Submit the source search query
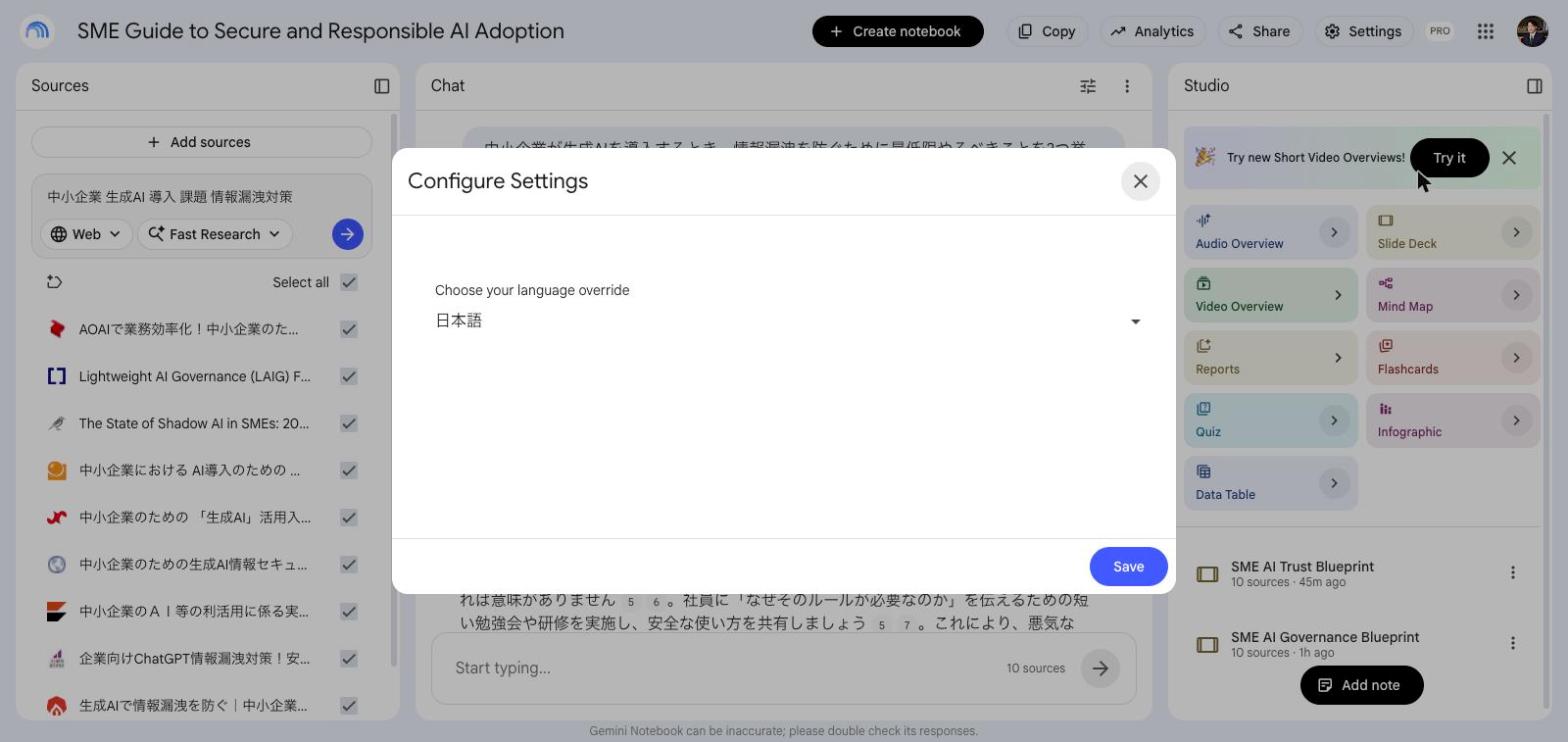 tap(347, 234)
